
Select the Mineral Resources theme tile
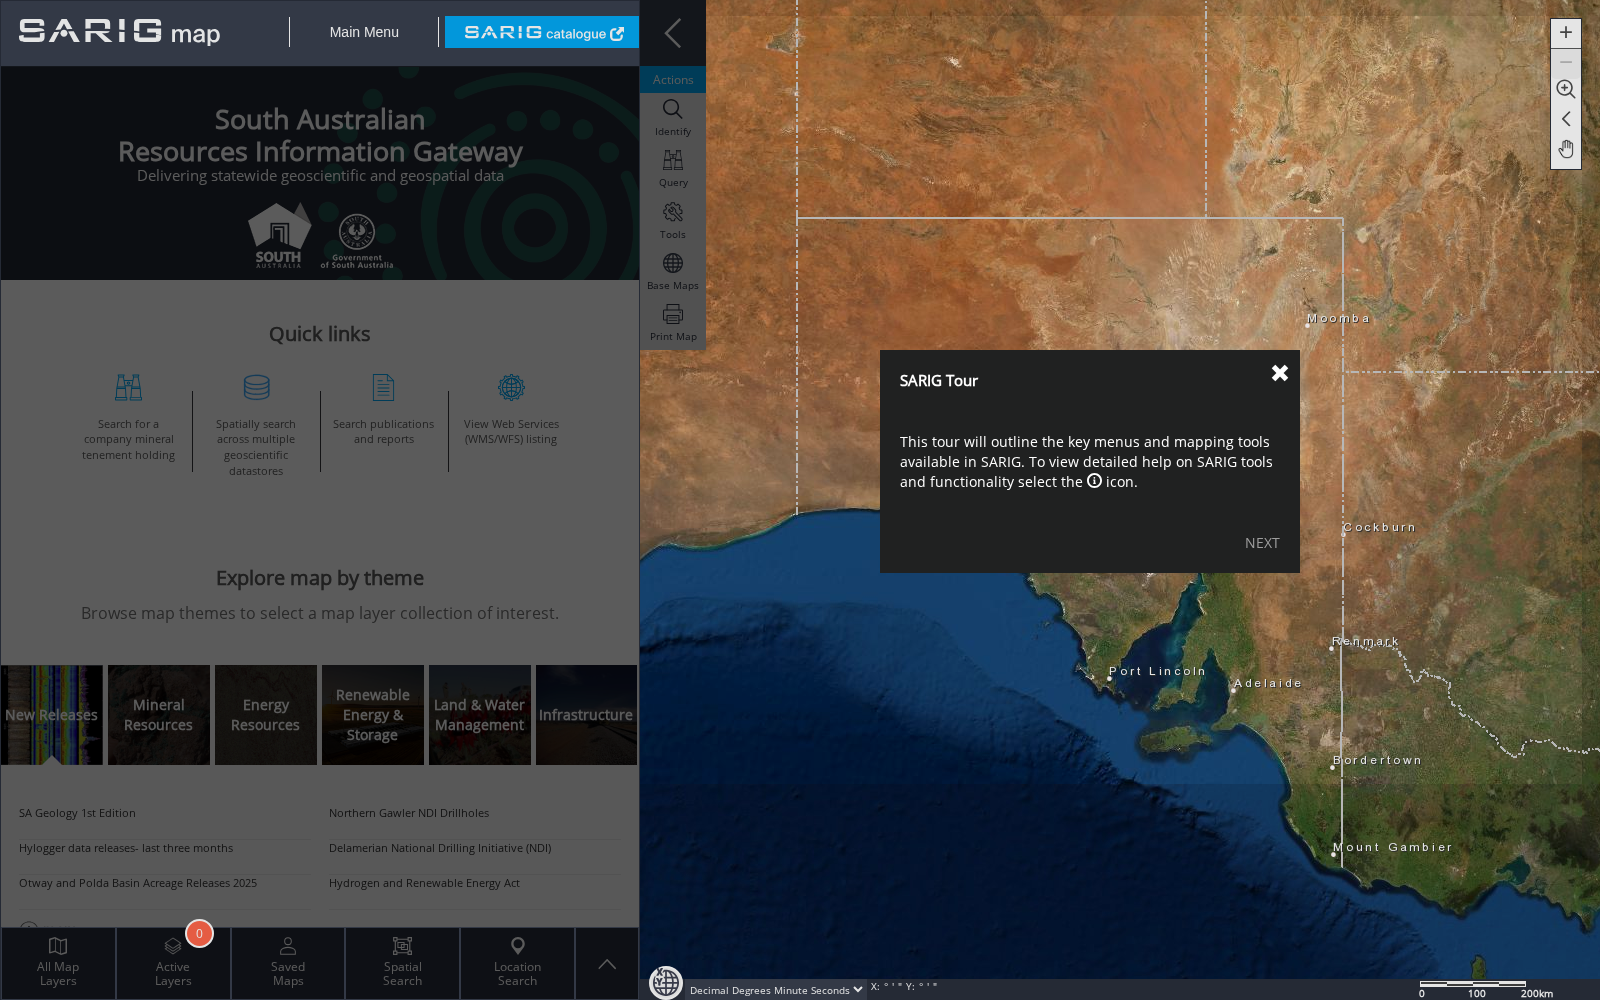click(x=159, y=715)
